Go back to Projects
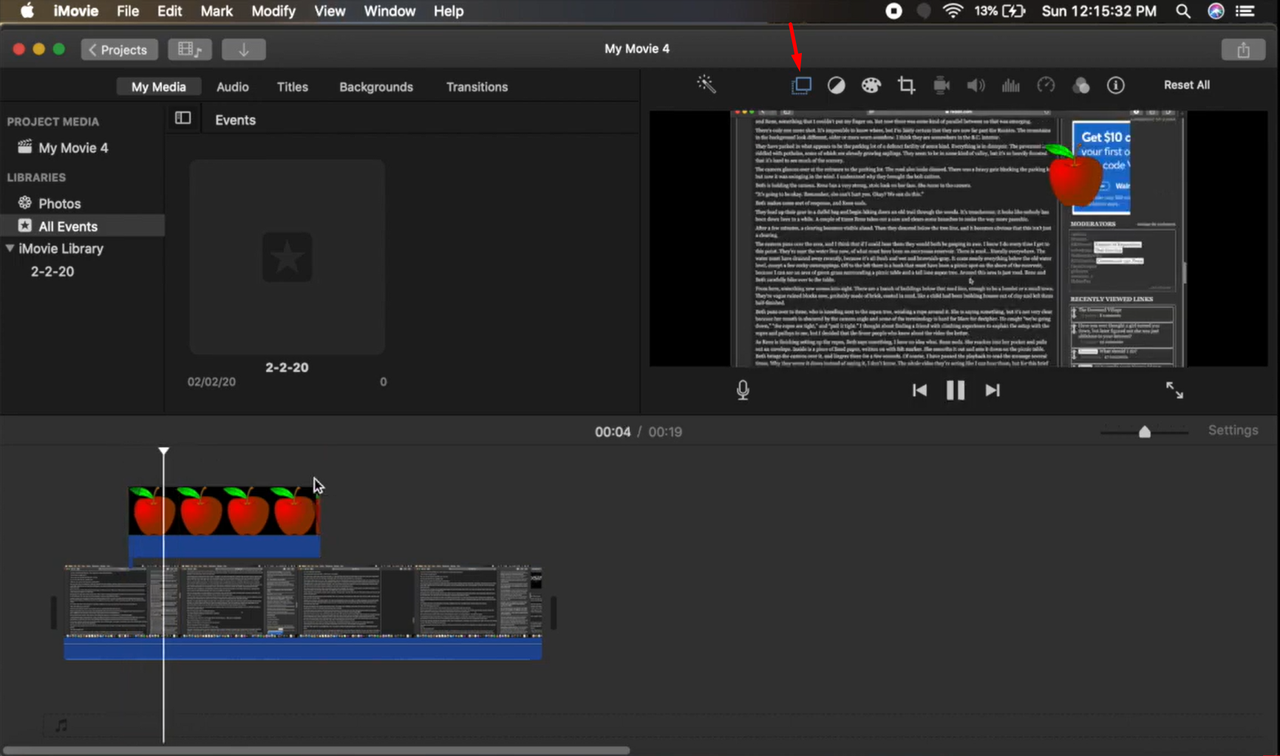 pyautogui.click(x=118, y=49)
